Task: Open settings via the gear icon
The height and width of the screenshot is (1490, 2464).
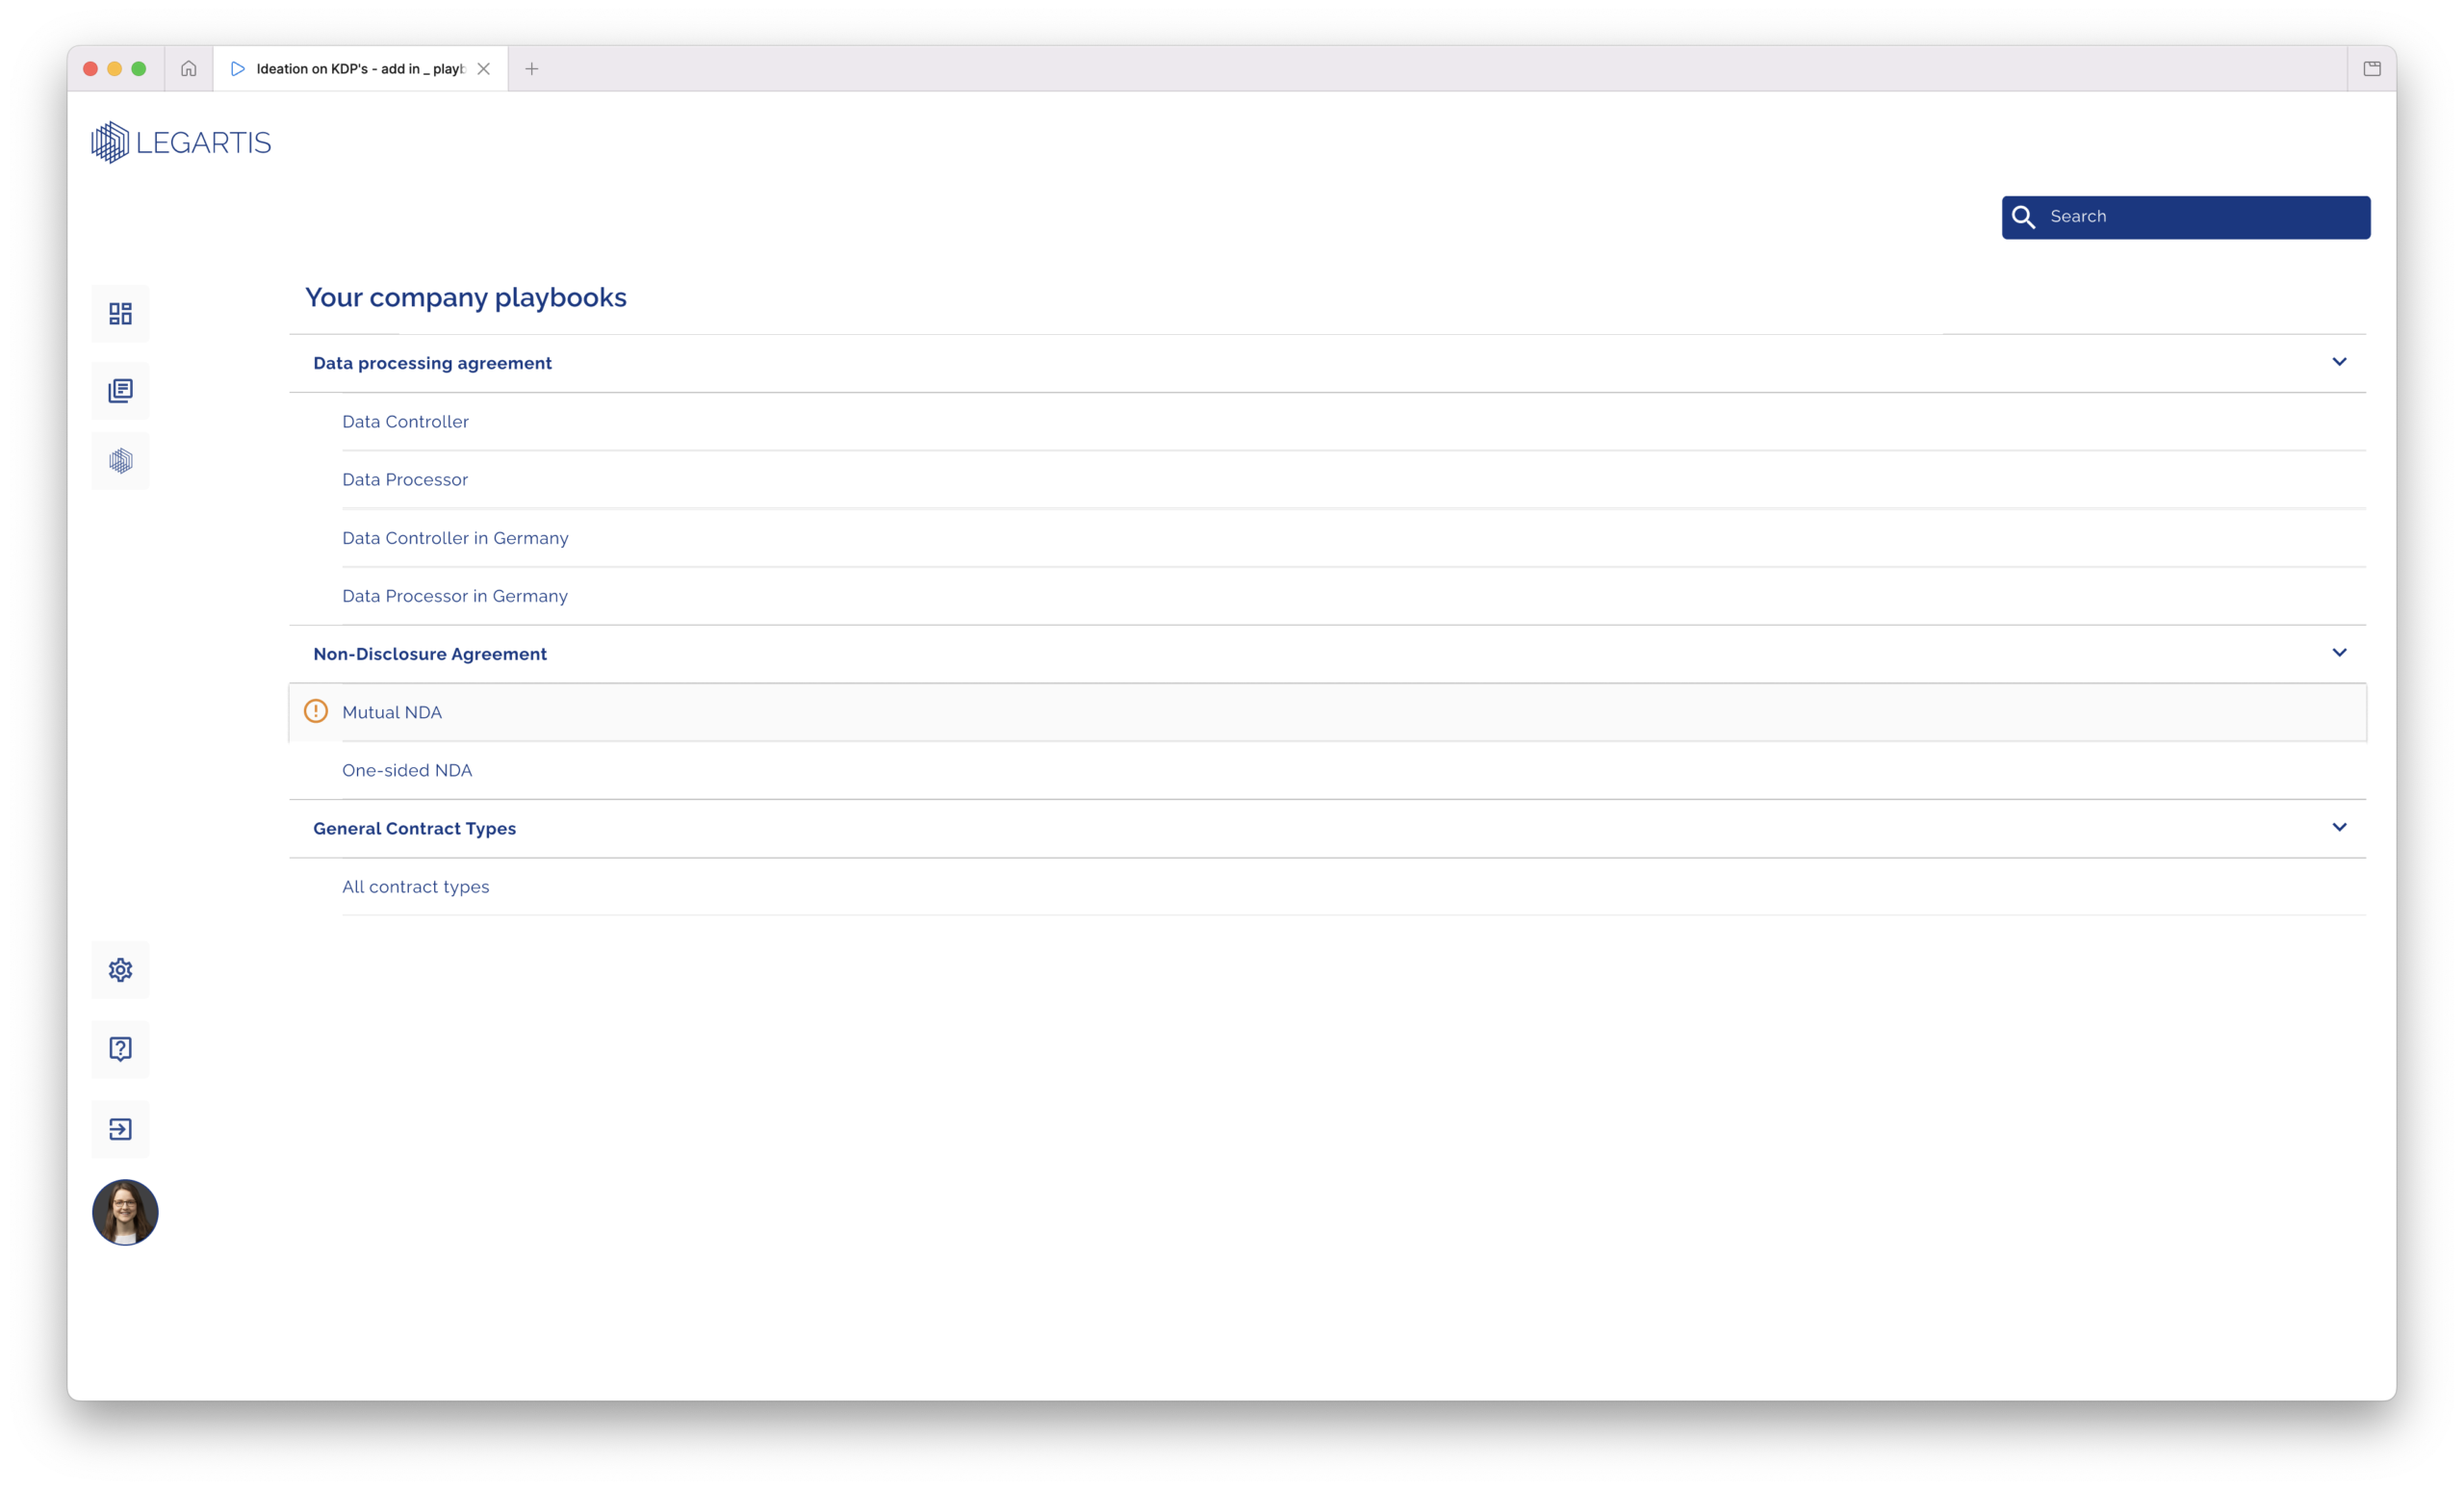Action: pos(120,970)
